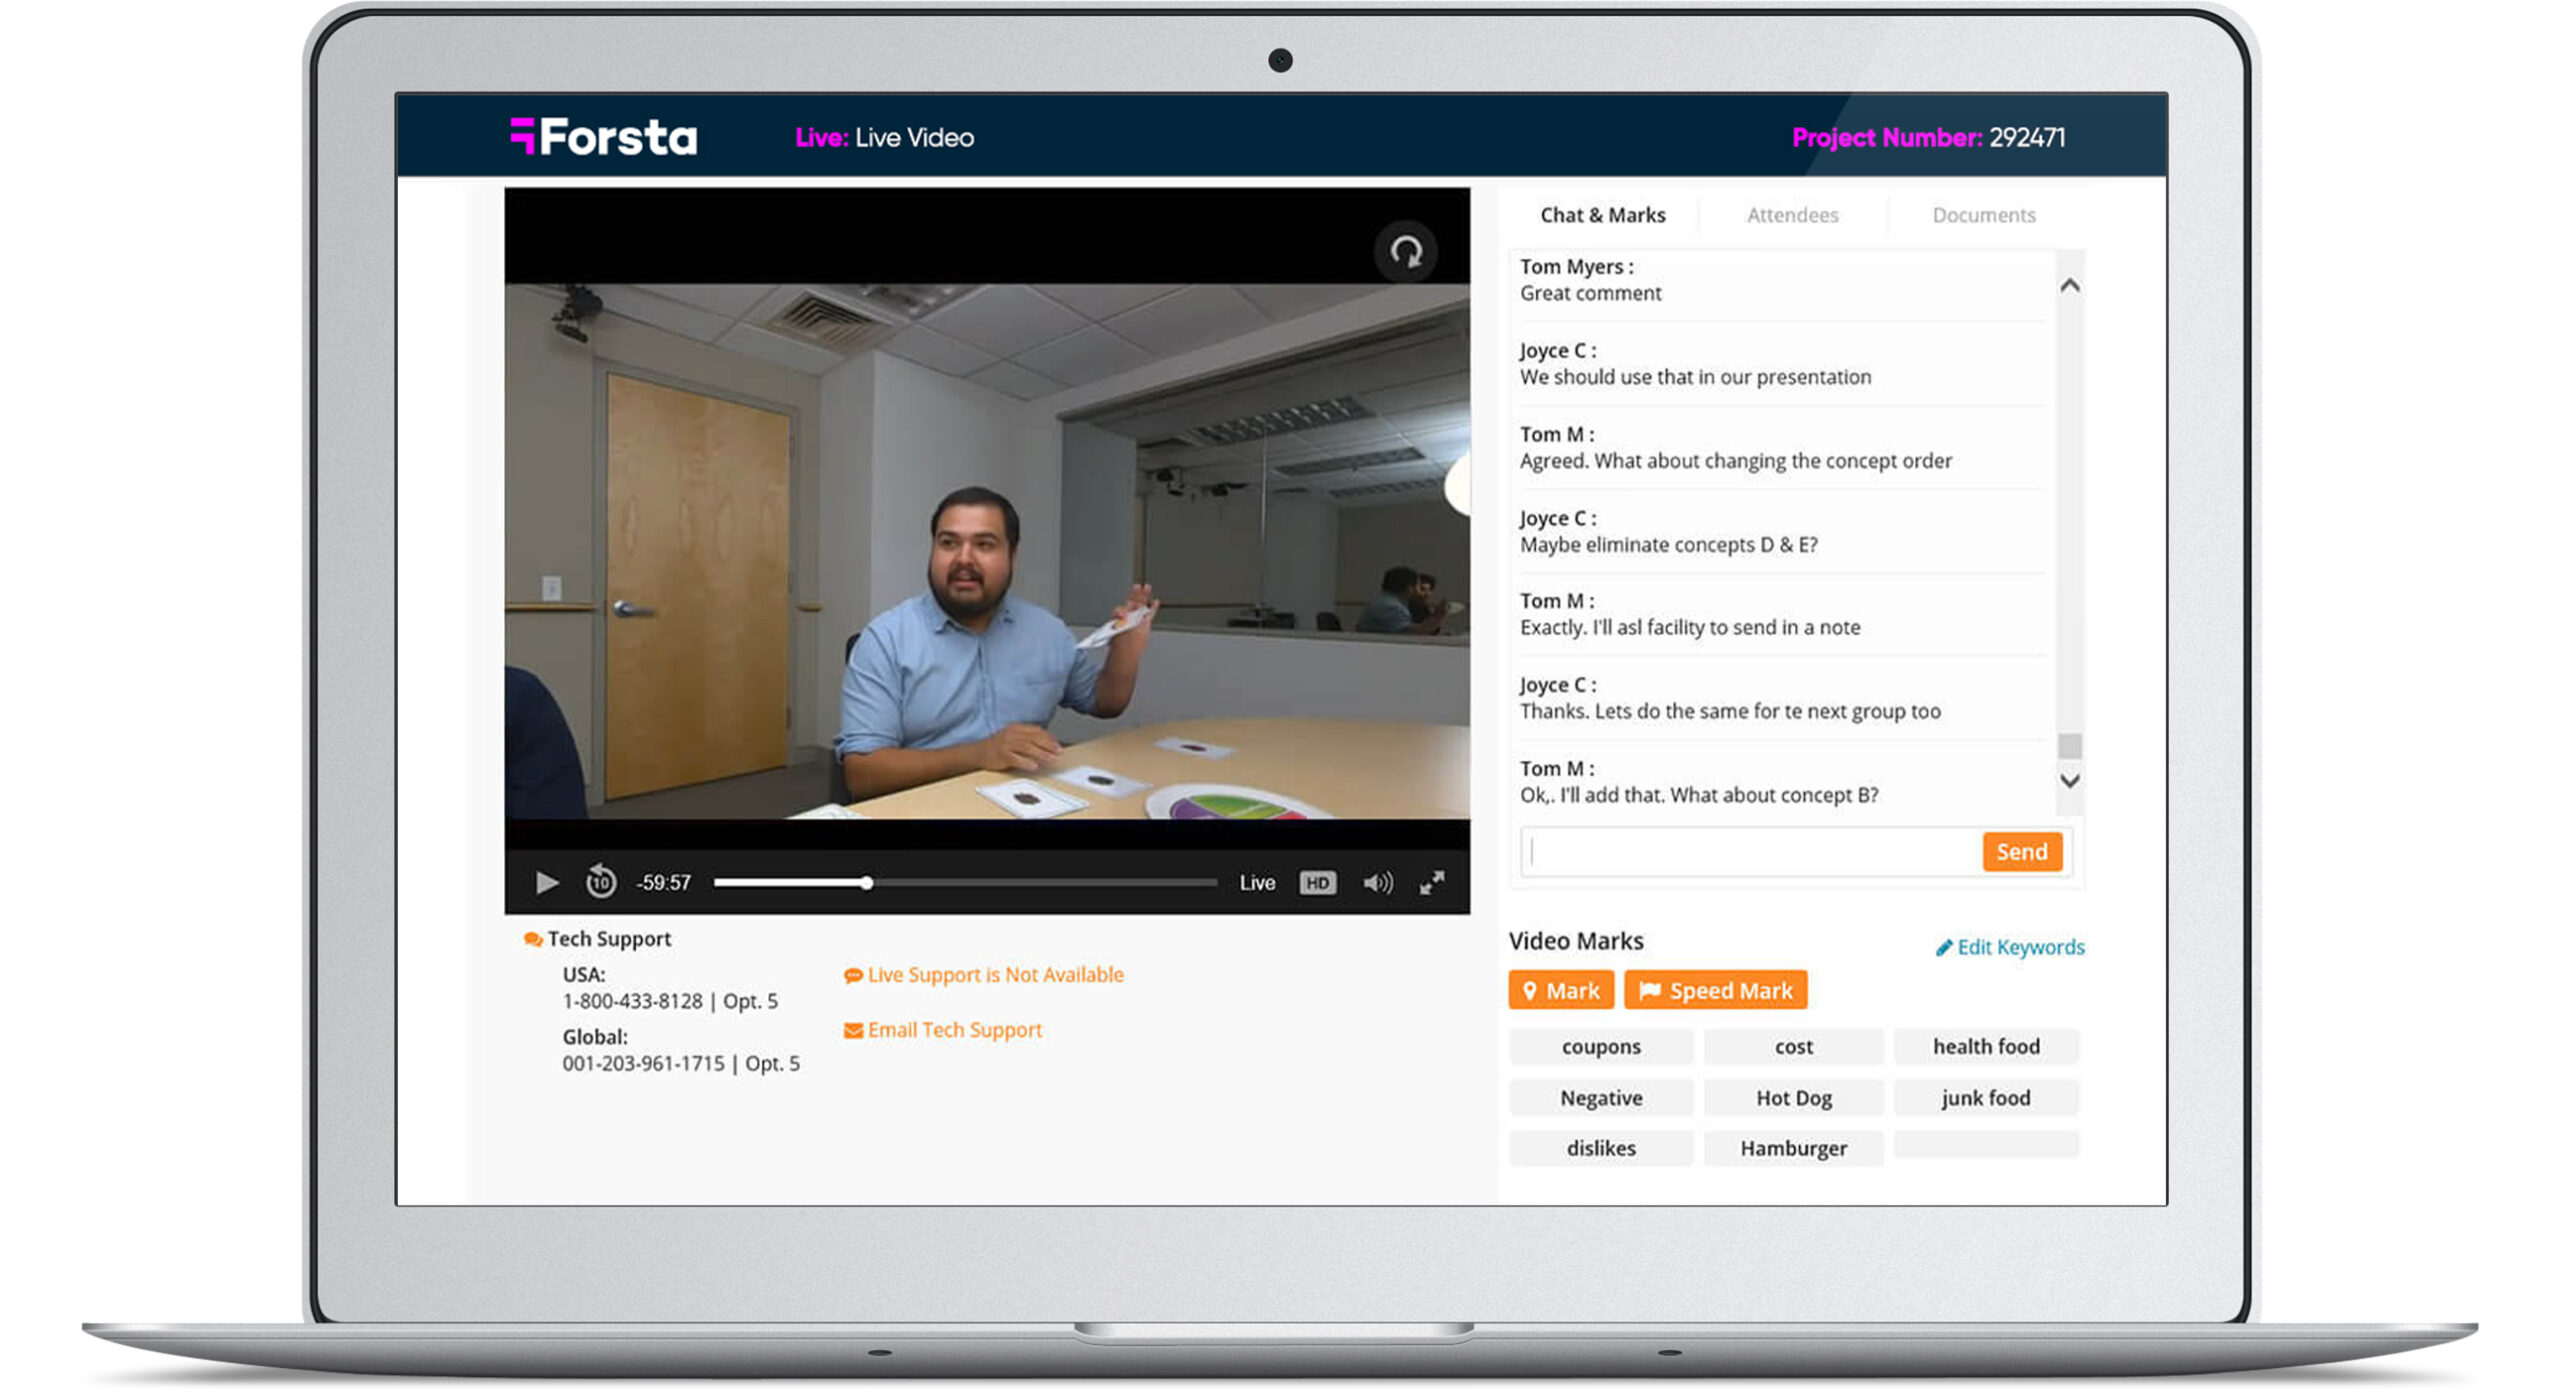Screen dimensions: 2560x1389
Task: Select the junk food keyword
Action: (x=1985, y=1098)
